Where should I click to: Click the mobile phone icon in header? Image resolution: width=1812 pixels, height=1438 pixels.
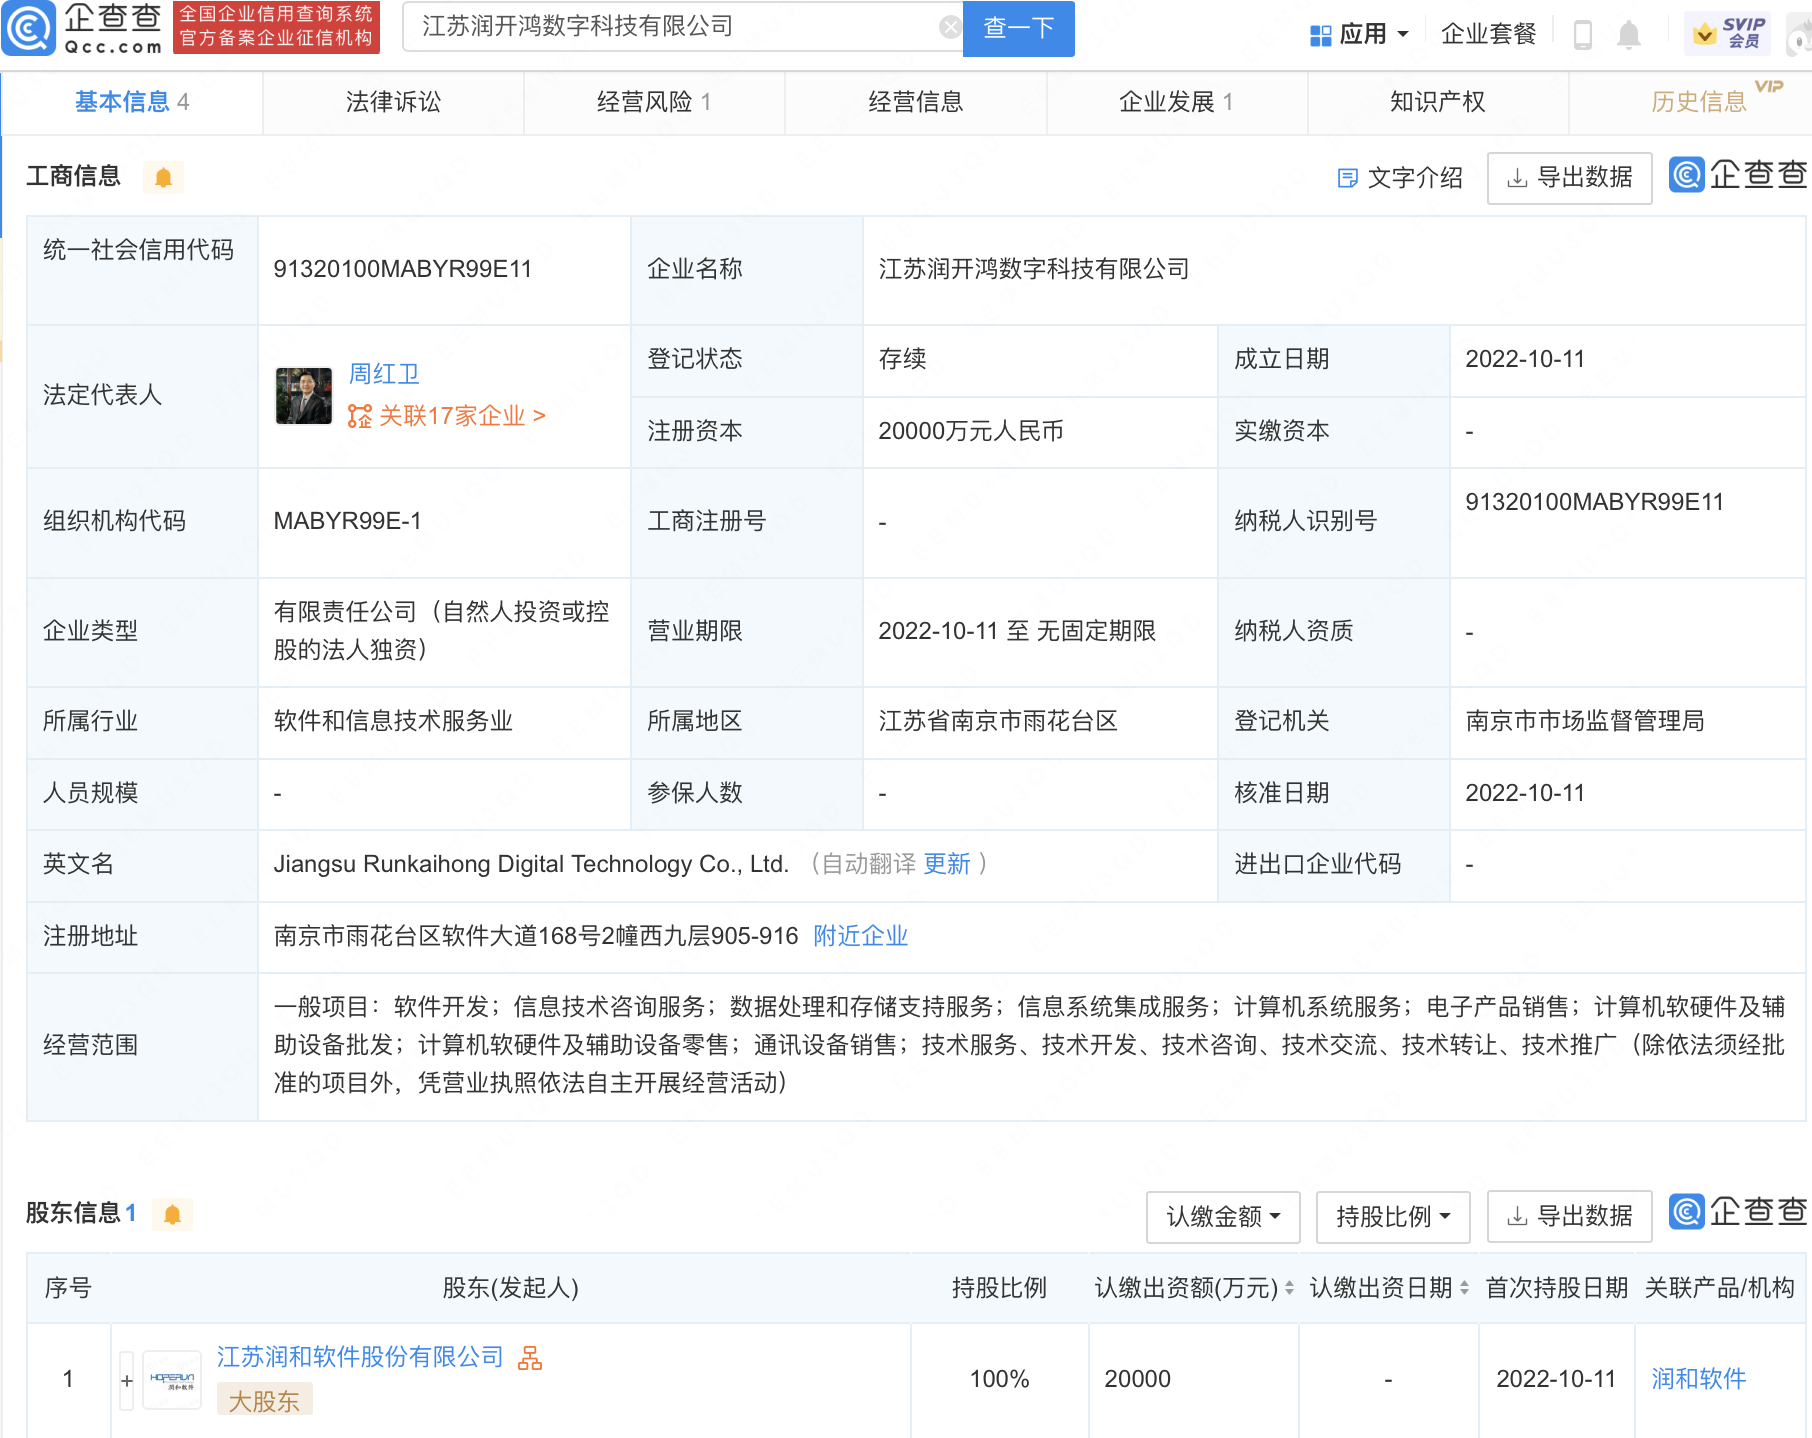tap(1582, 35)
